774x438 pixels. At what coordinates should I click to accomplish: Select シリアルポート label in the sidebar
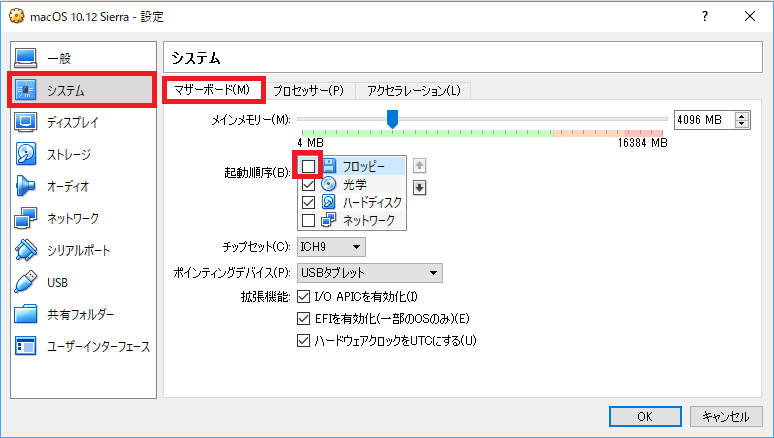click(78, 250)
